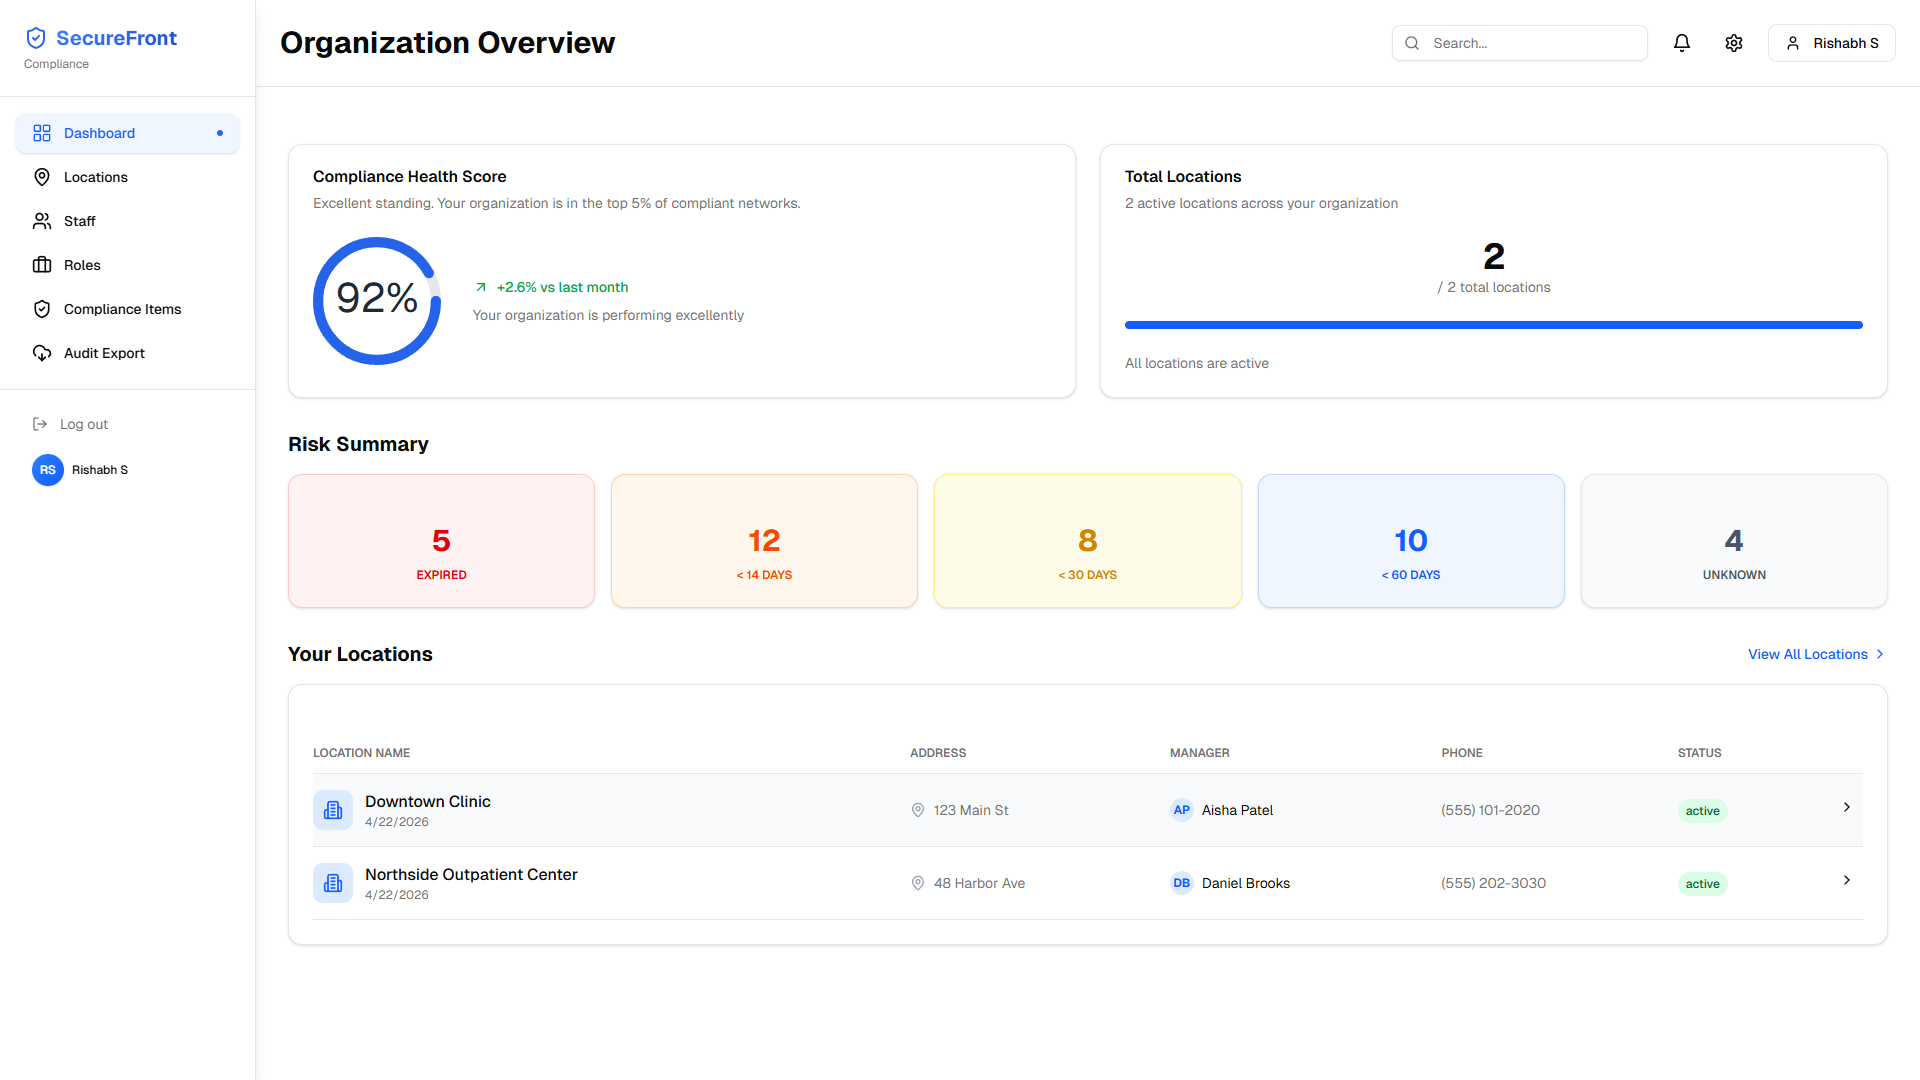Expand the Downtown Clinic row chevron
Screen dimensions: 1920x1080
1846,807
